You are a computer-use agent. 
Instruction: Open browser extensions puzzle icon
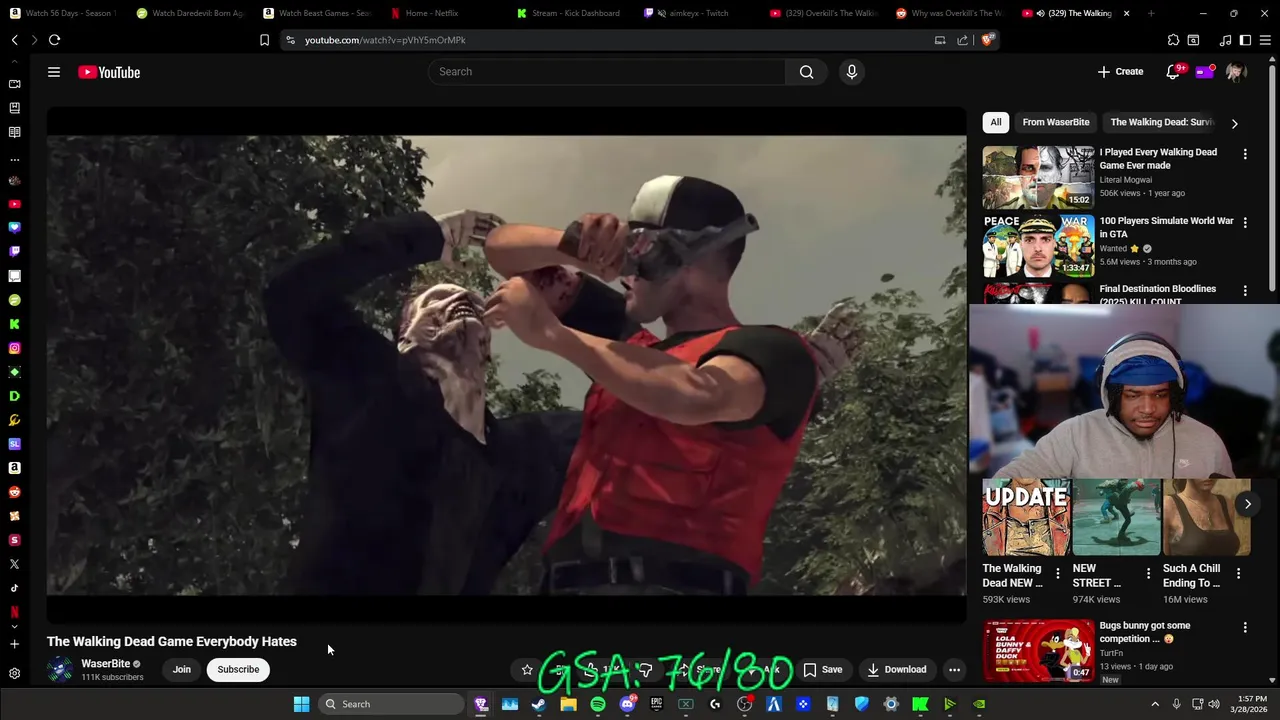pyautogui.click(x=1173, y=40)
